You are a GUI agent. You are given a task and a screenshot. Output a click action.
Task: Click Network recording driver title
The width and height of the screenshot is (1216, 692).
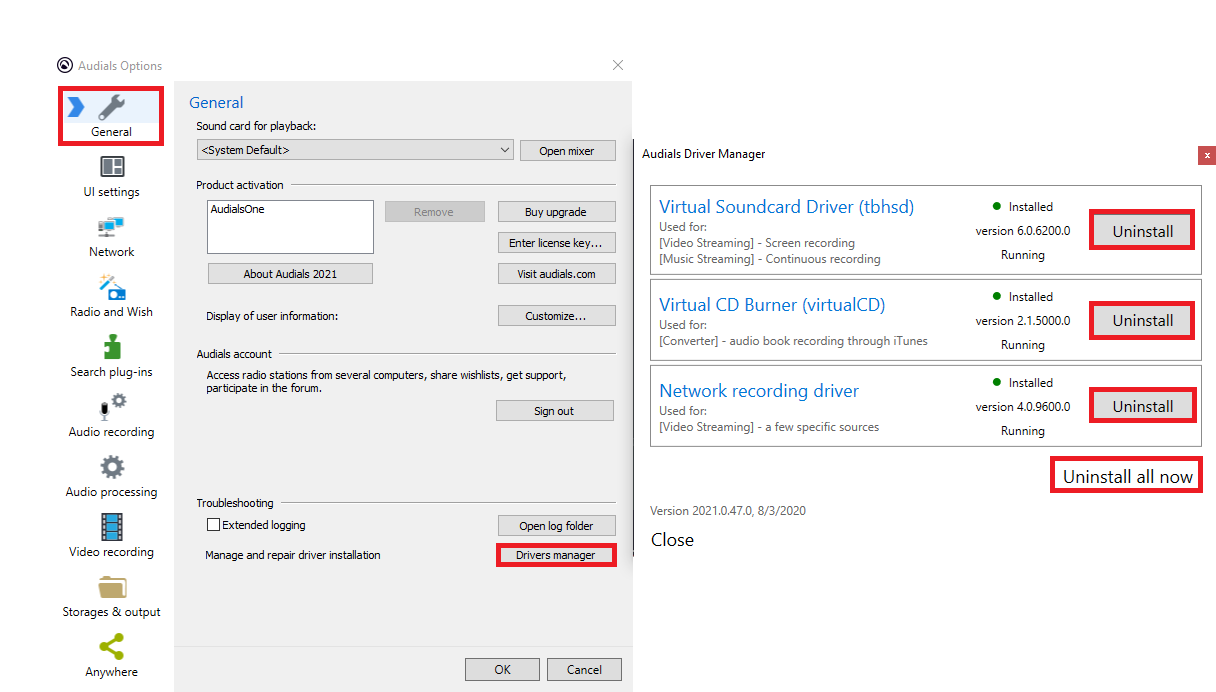tap(759, 391)
